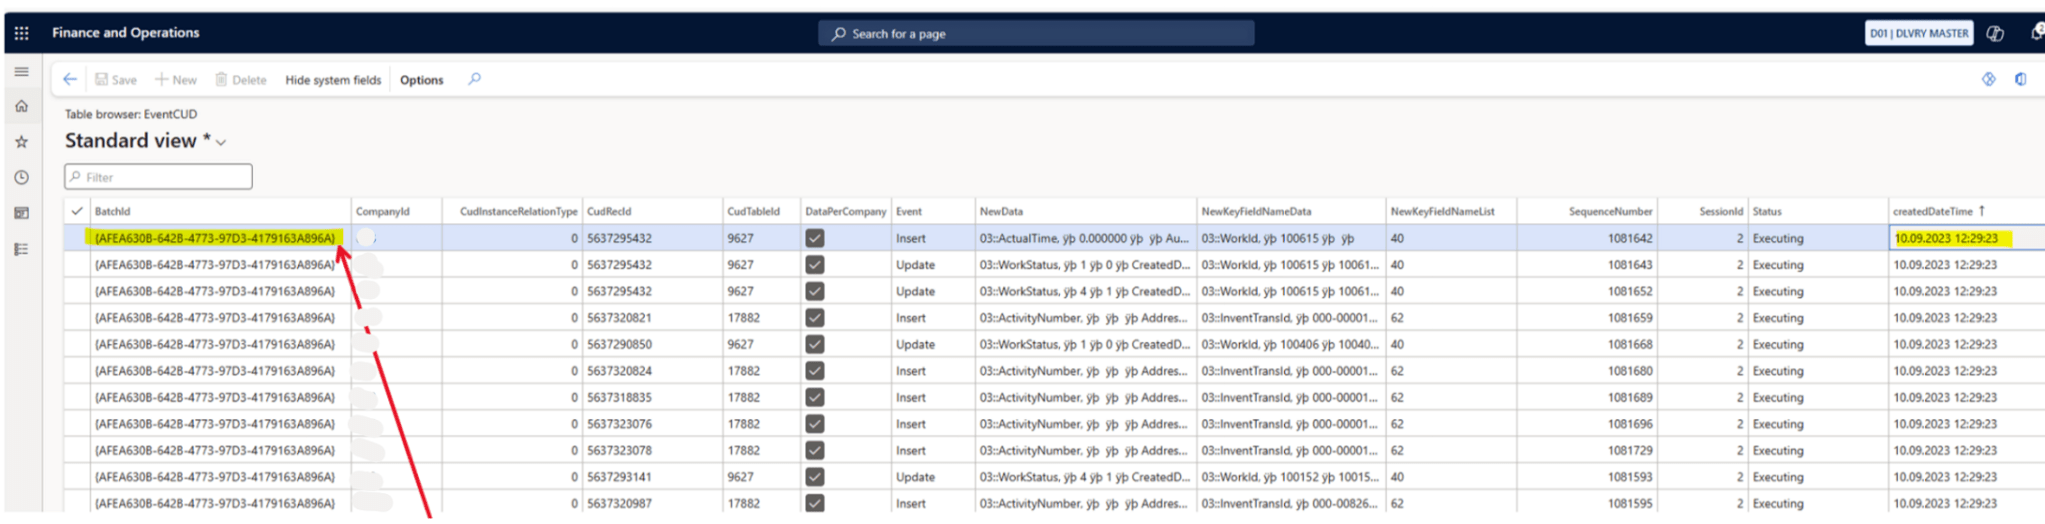Open the app launcher waffle icon
The image size is (2045, 524).
click(21, 33)
